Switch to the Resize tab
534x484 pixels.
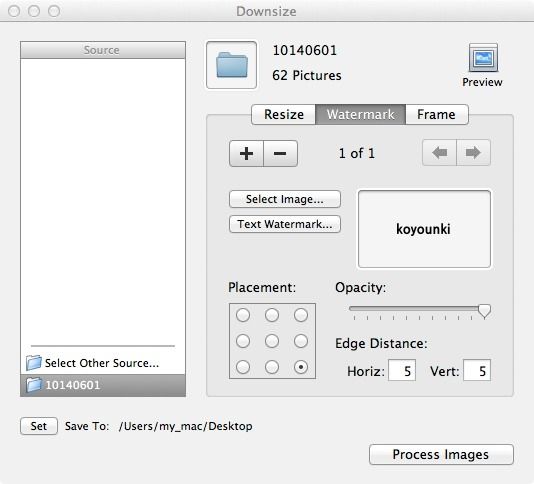click(x=284, y=114)
